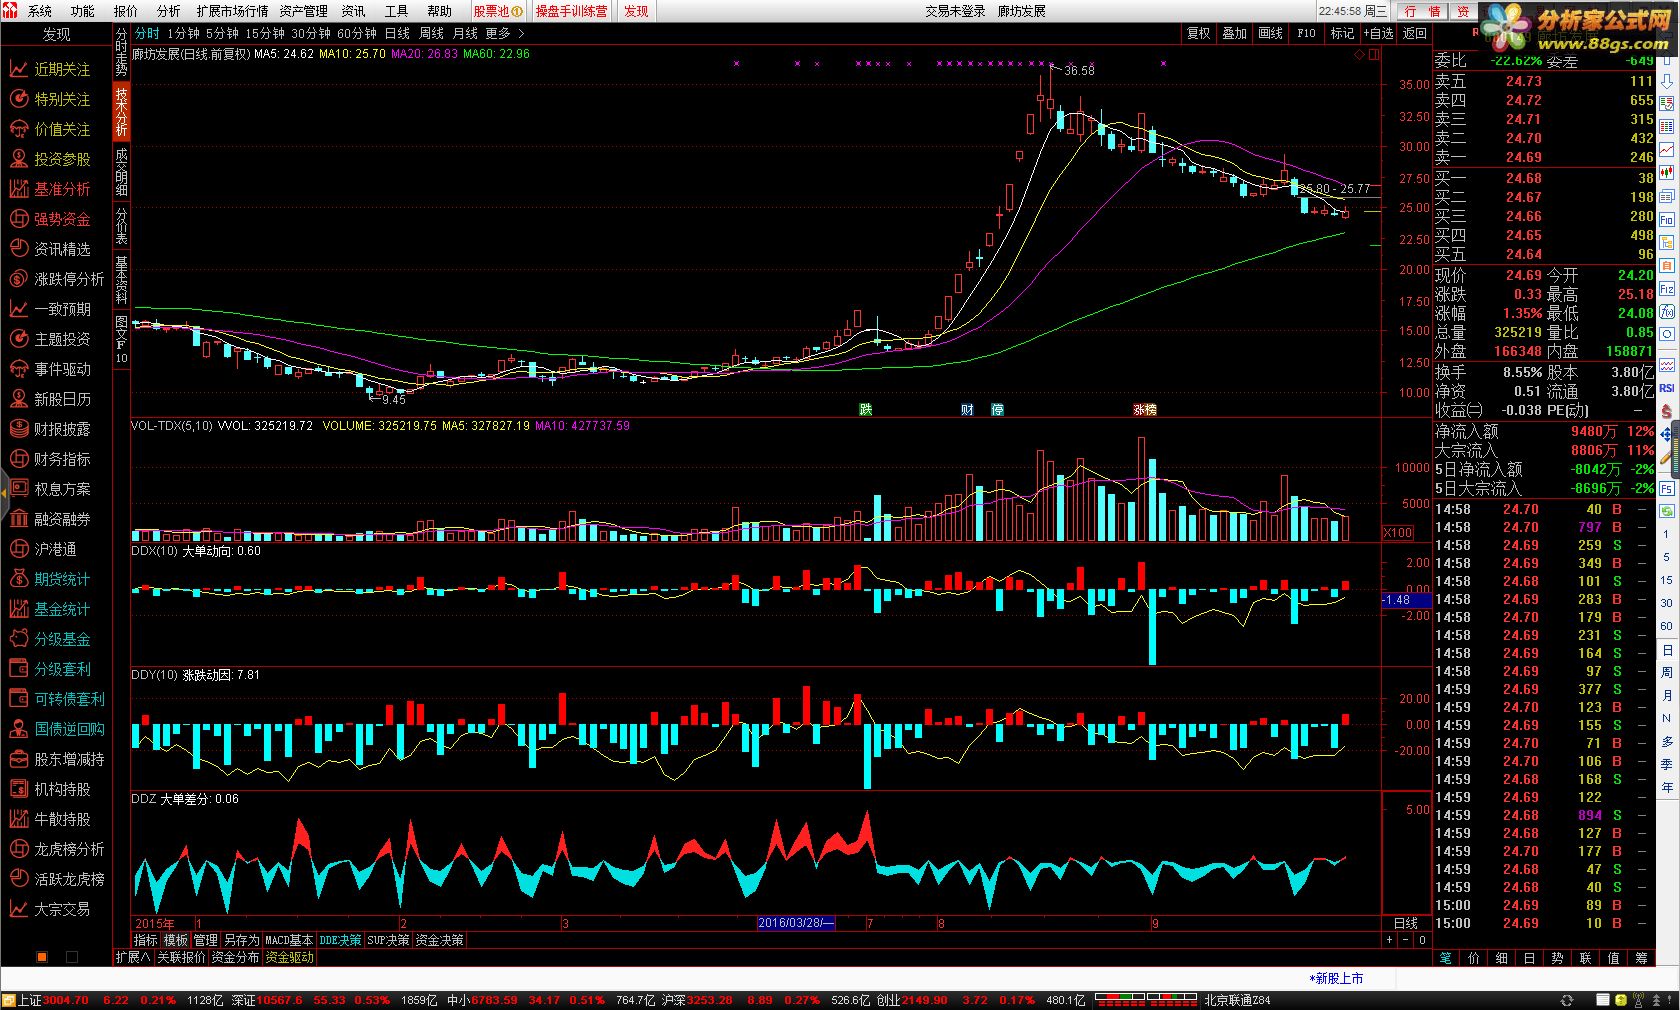Switch to 60分钟 chart period

[357, 33]
